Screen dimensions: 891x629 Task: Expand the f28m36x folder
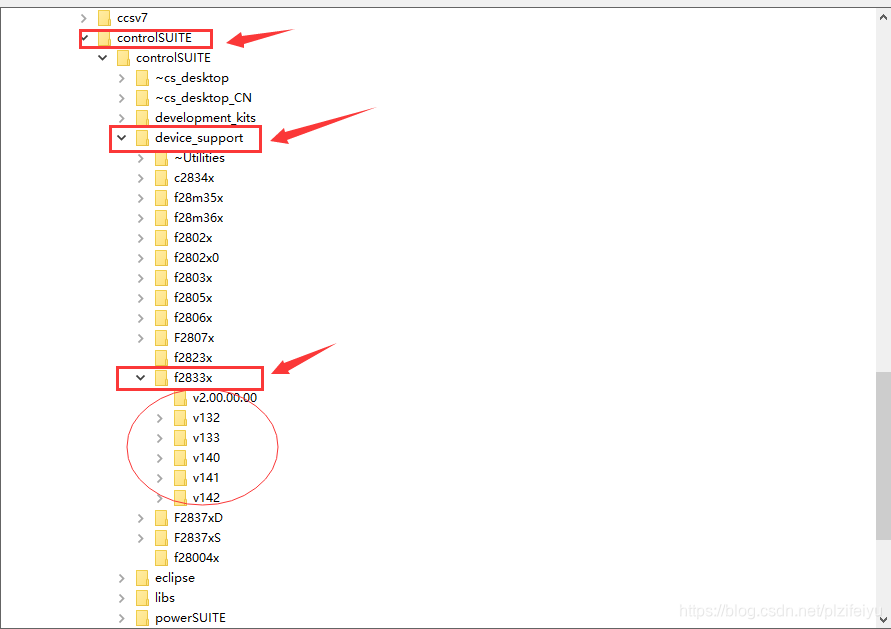141,218
